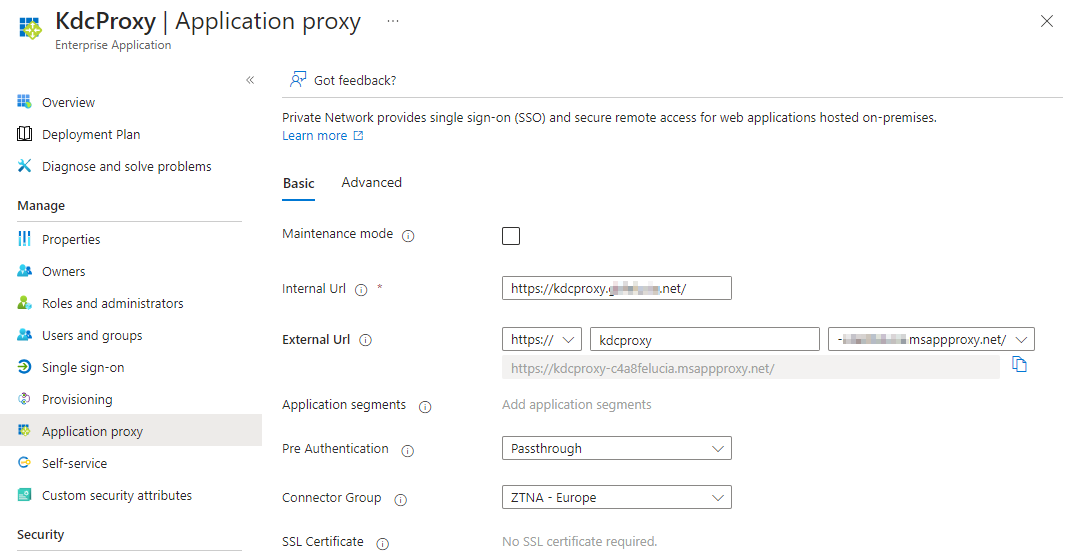Image resolution: width=1069 pixels, height=555 pixels.
Task: Click the Overview grid icon
Action: click(25, 102)
